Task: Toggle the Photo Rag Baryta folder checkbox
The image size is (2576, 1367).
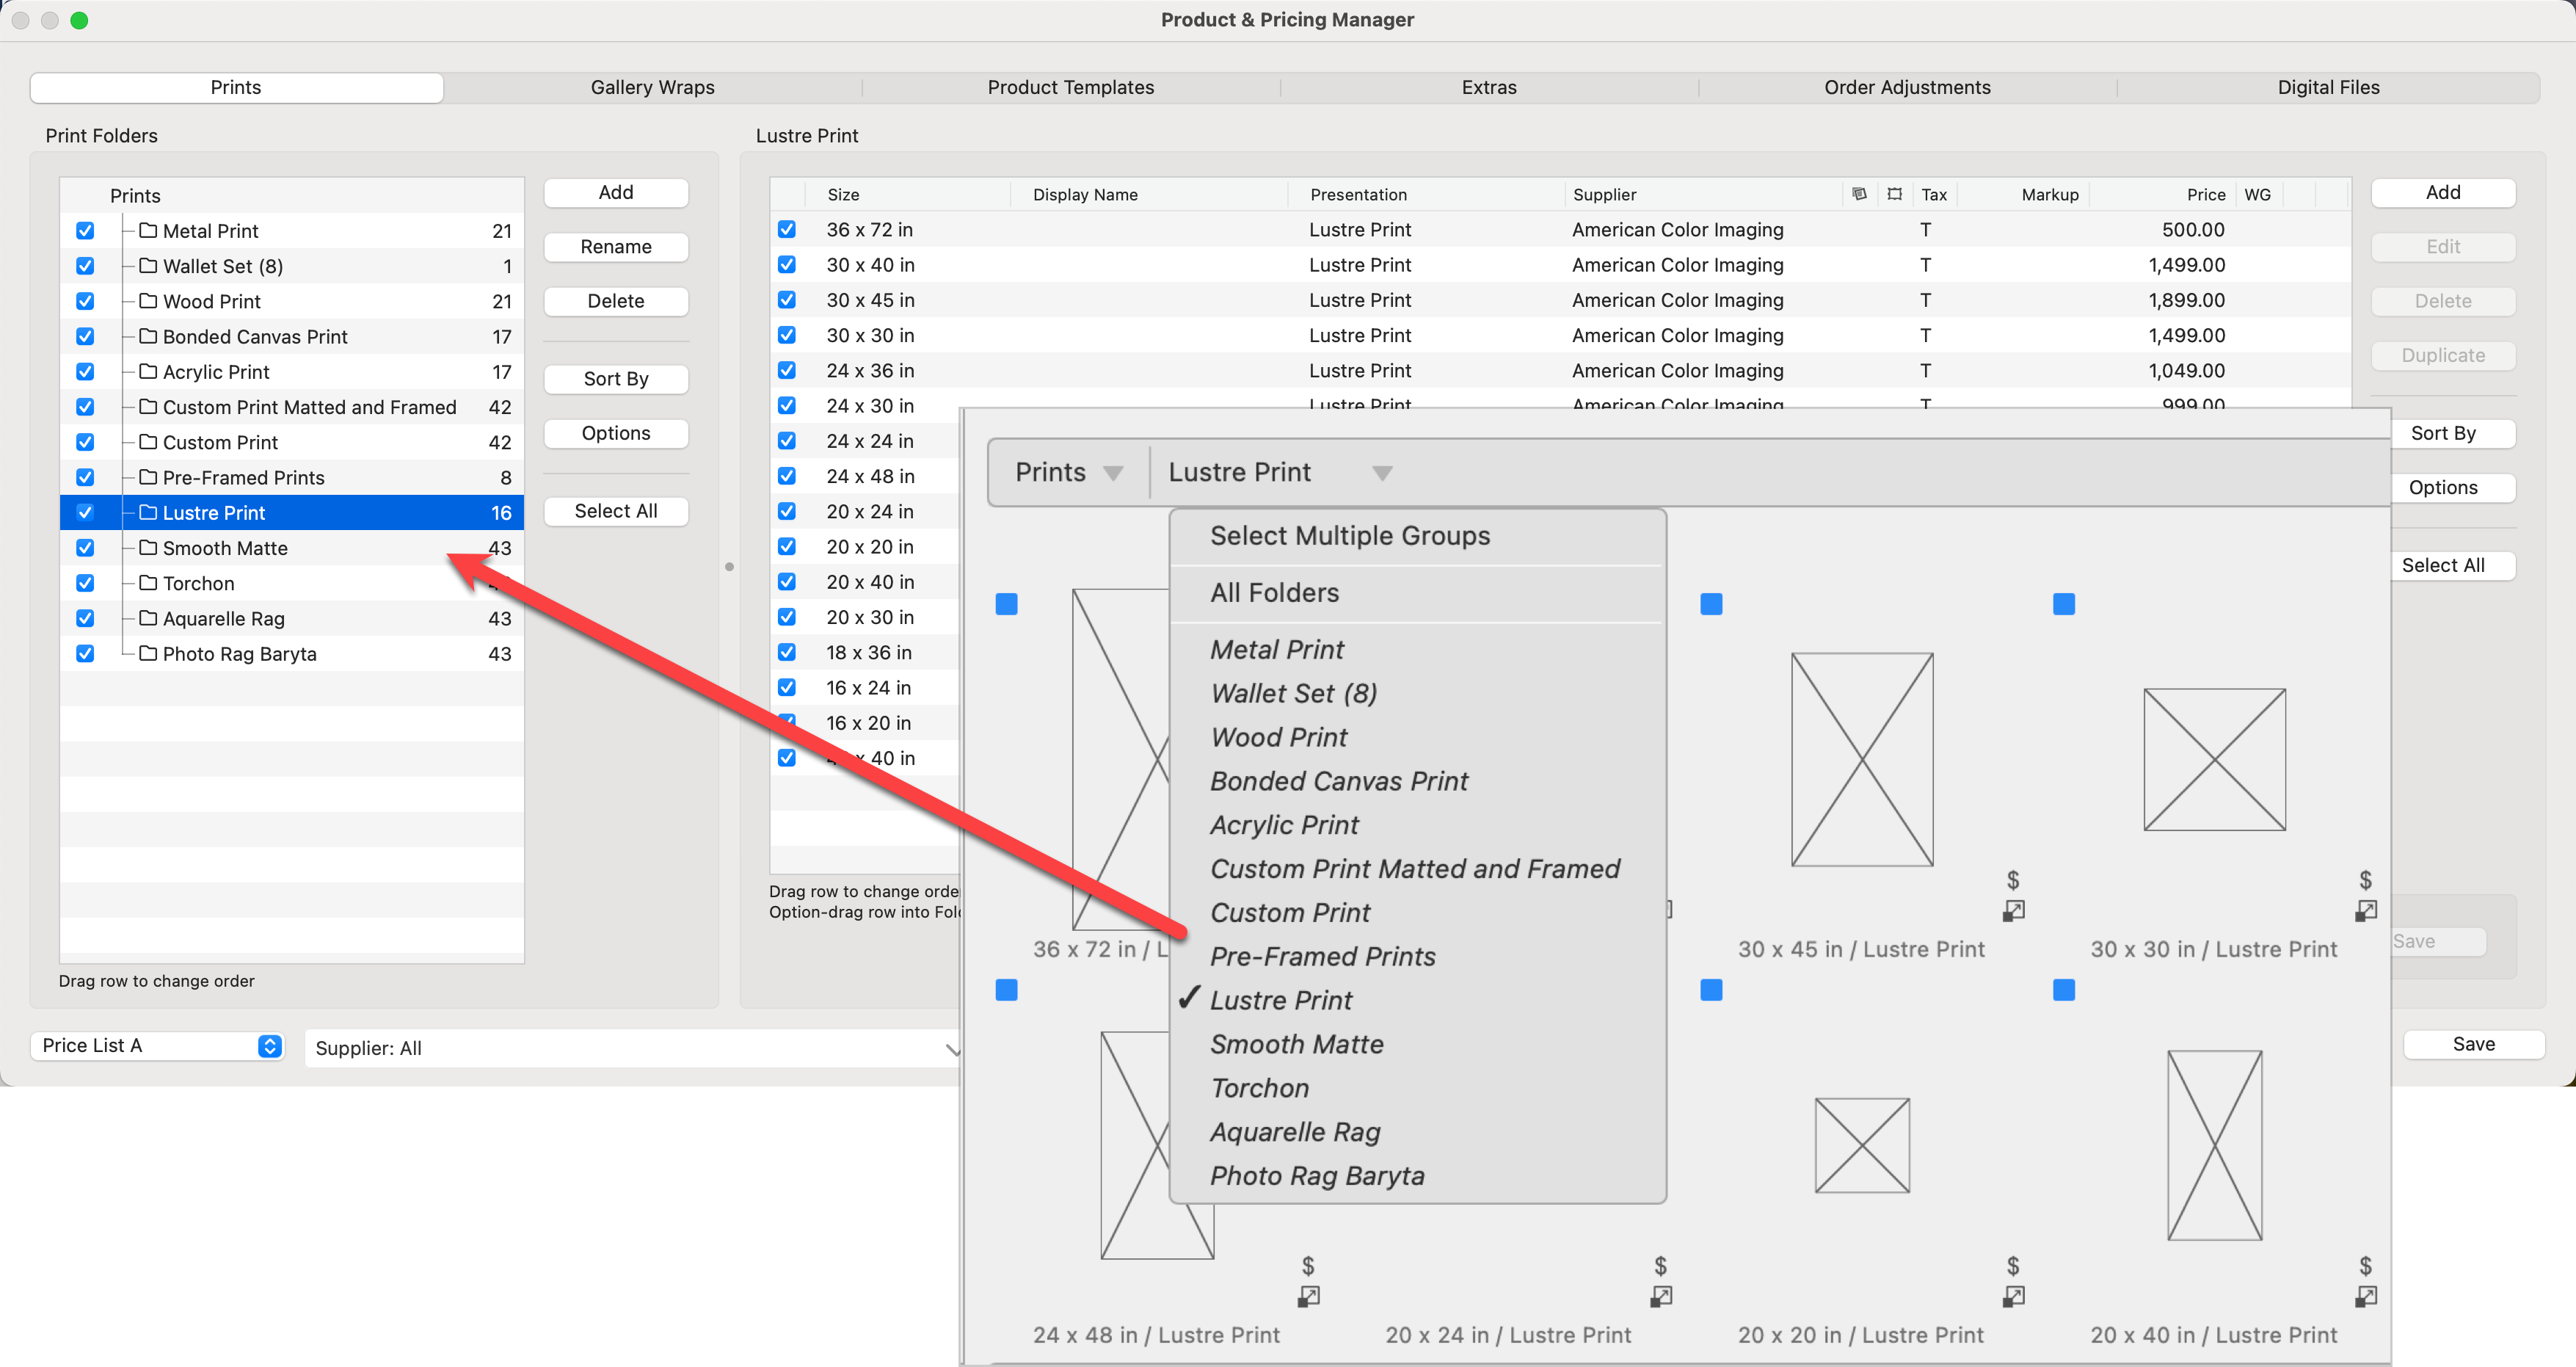Action: (85, 654)
